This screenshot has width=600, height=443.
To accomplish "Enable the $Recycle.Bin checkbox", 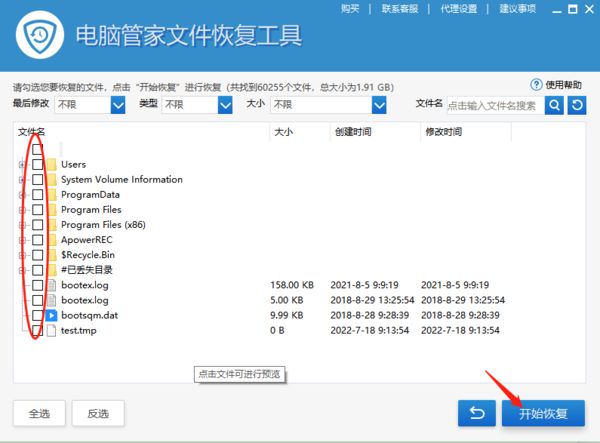I will coord(37,255).
